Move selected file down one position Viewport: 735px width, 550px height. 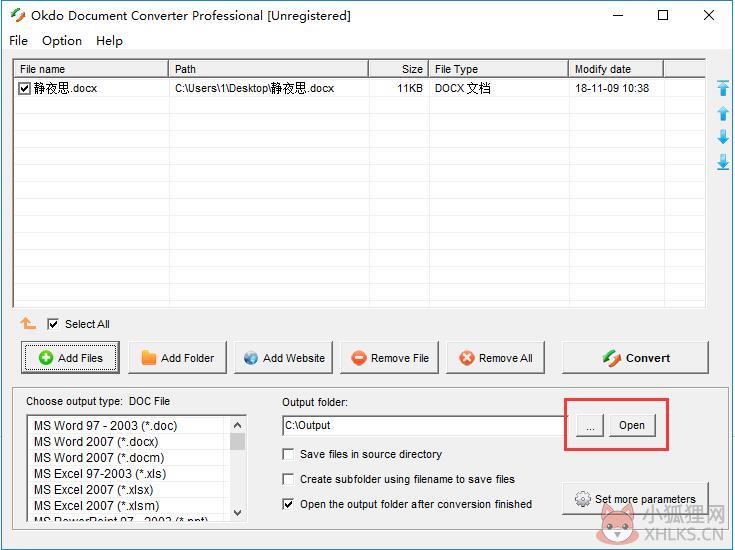tap(723, 136)
